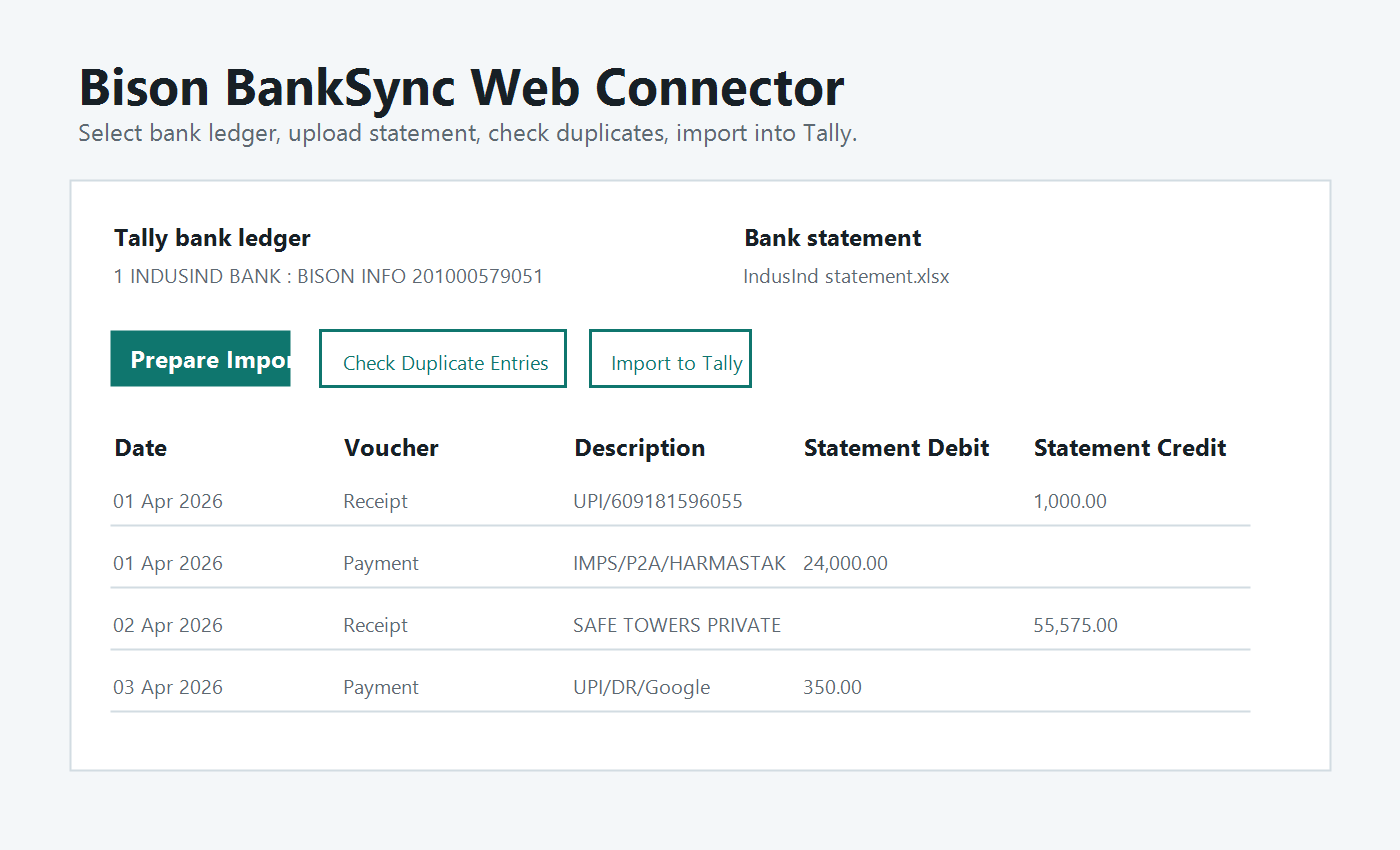
Task: Click debit amount 24,000.00
Action: pos(845,563)
